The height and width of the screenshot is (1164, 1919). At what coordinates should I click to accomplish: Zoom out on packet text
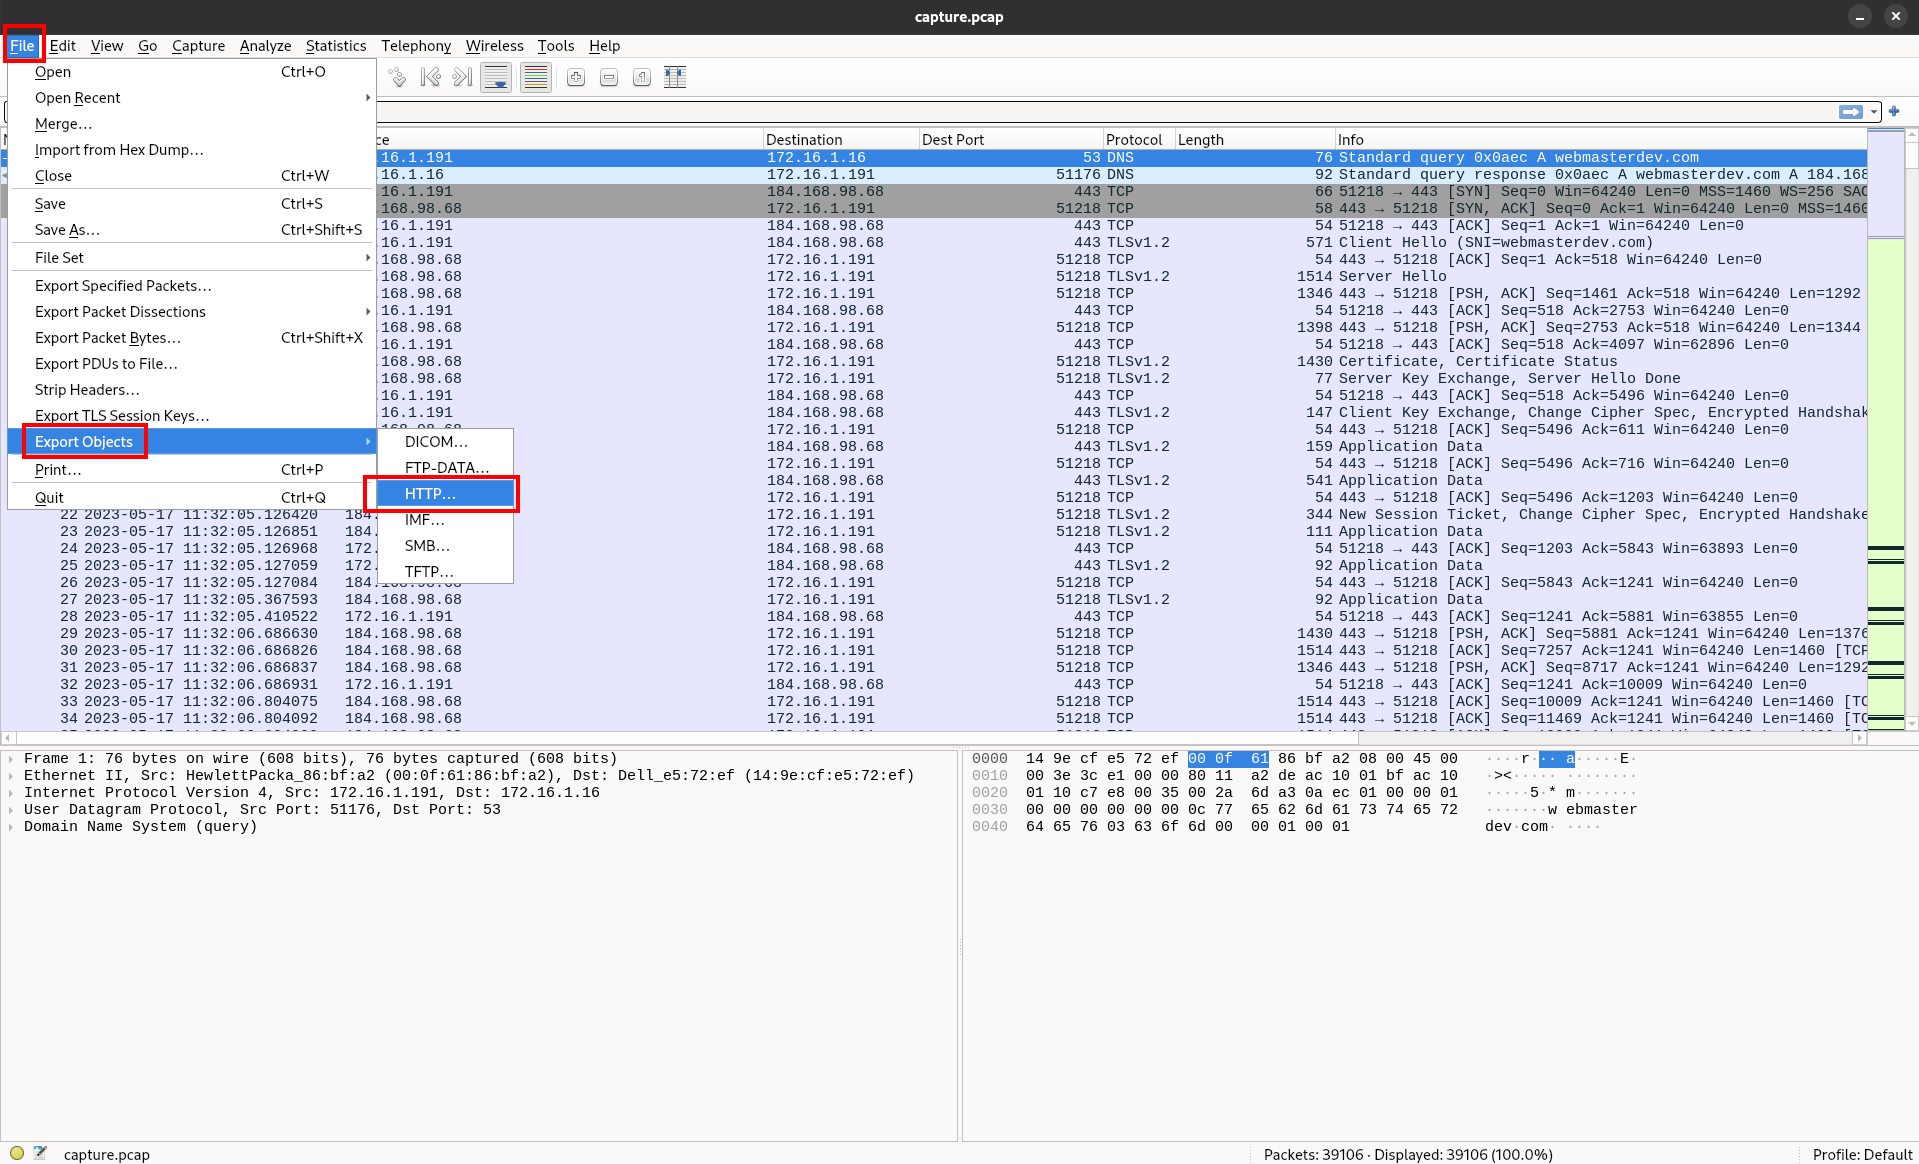coord(609,78)
